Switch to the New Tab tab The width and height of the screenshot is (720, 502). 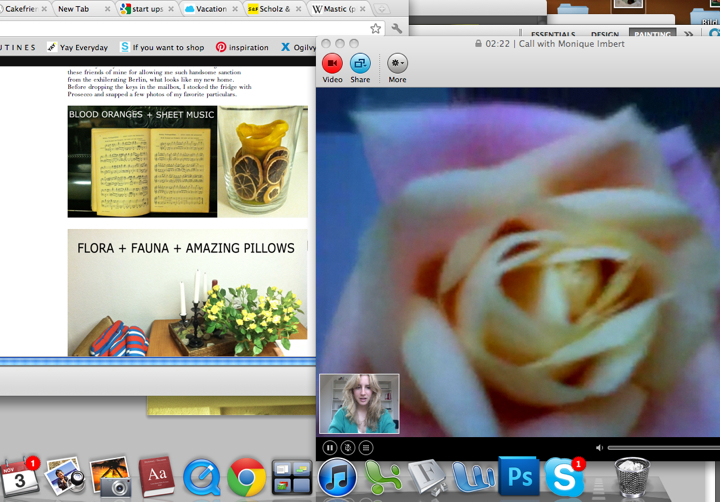tap(78, 9)
